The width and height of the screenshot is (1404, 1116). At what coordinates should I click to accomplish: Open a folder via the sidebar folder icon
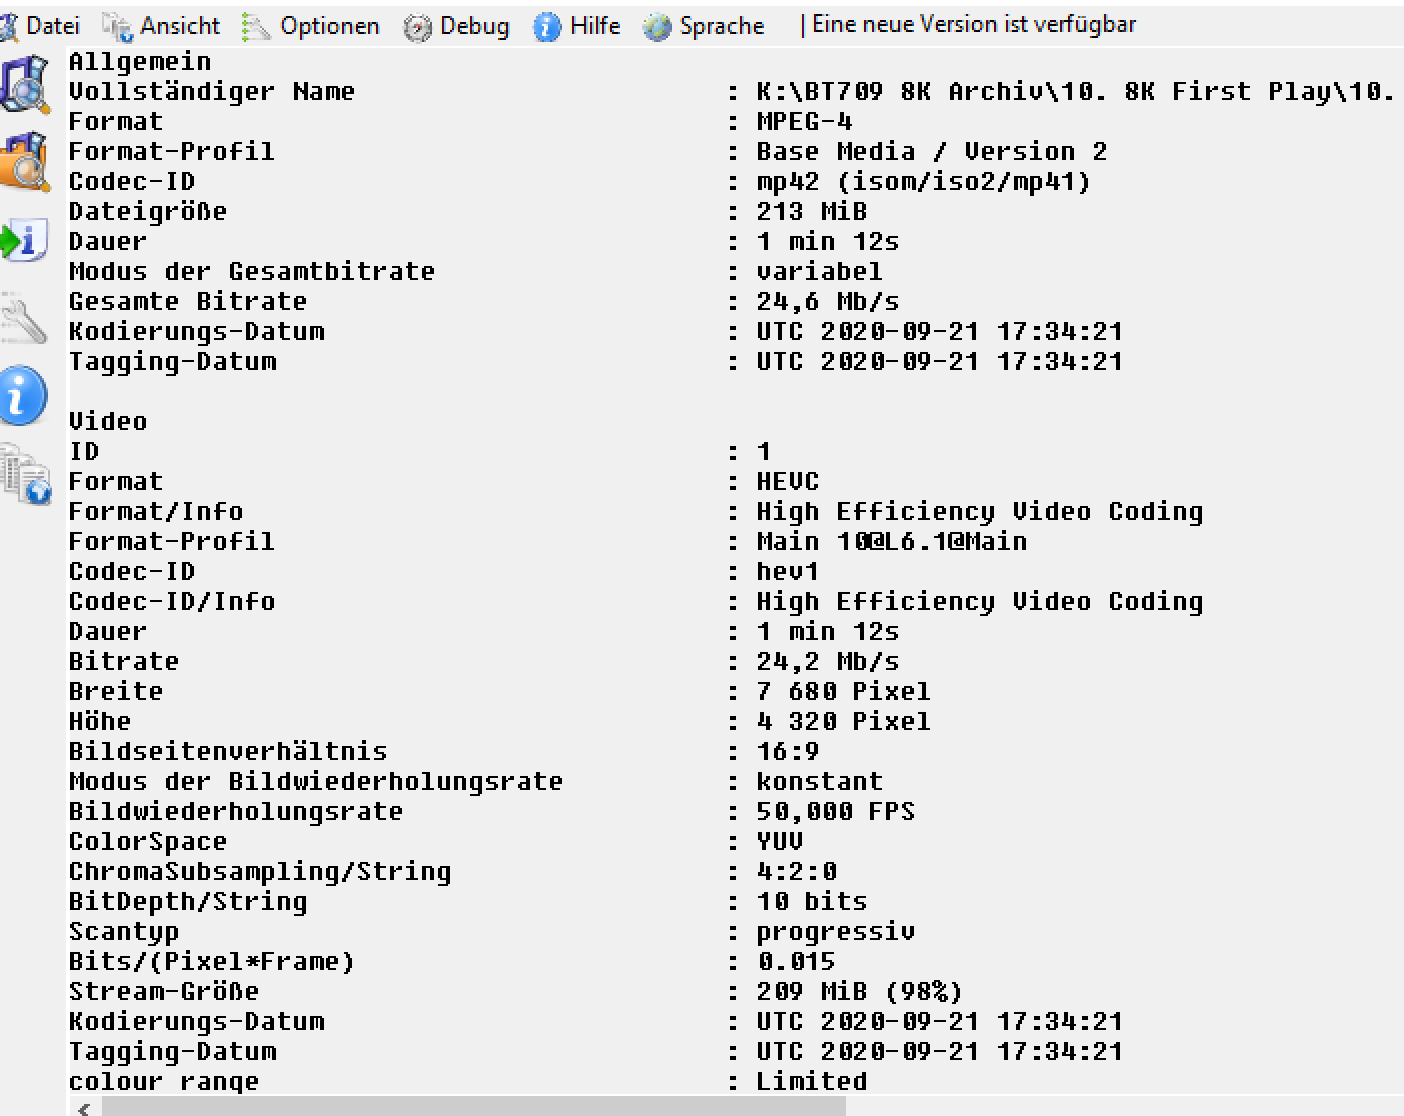24,162
